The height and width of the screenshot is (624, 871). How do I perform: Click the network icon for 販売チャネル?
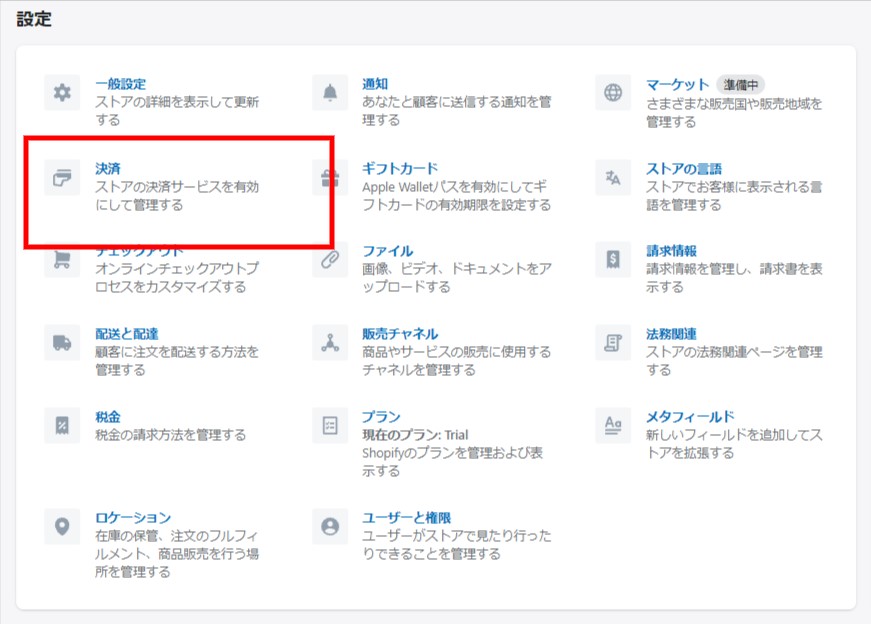(330, 343)
